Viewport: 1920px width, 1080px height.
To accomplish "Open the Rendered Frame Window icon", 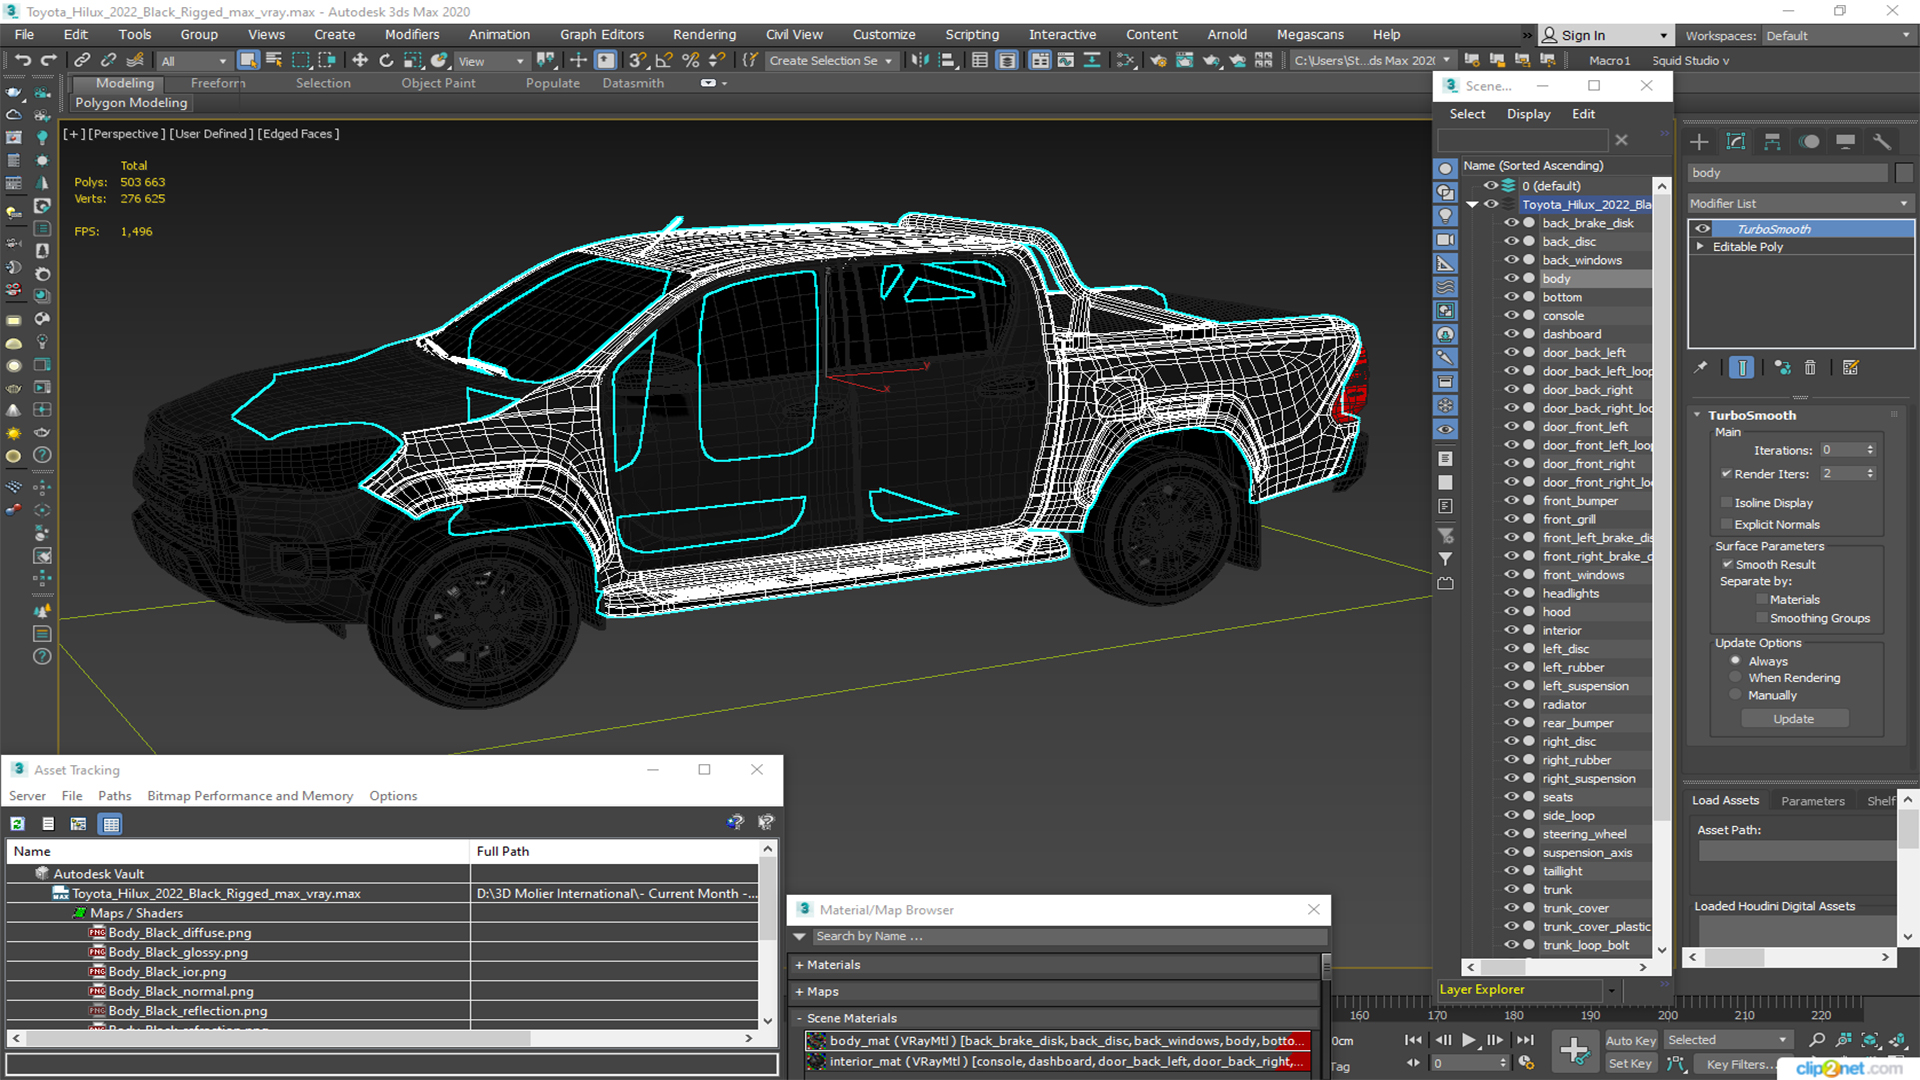I will coord(1185,61).
